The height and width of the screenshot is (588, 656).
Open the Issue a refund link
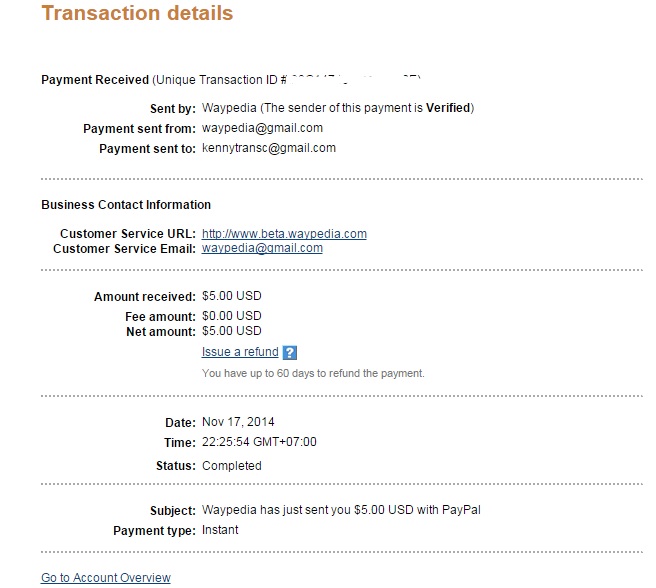[239, 352]
